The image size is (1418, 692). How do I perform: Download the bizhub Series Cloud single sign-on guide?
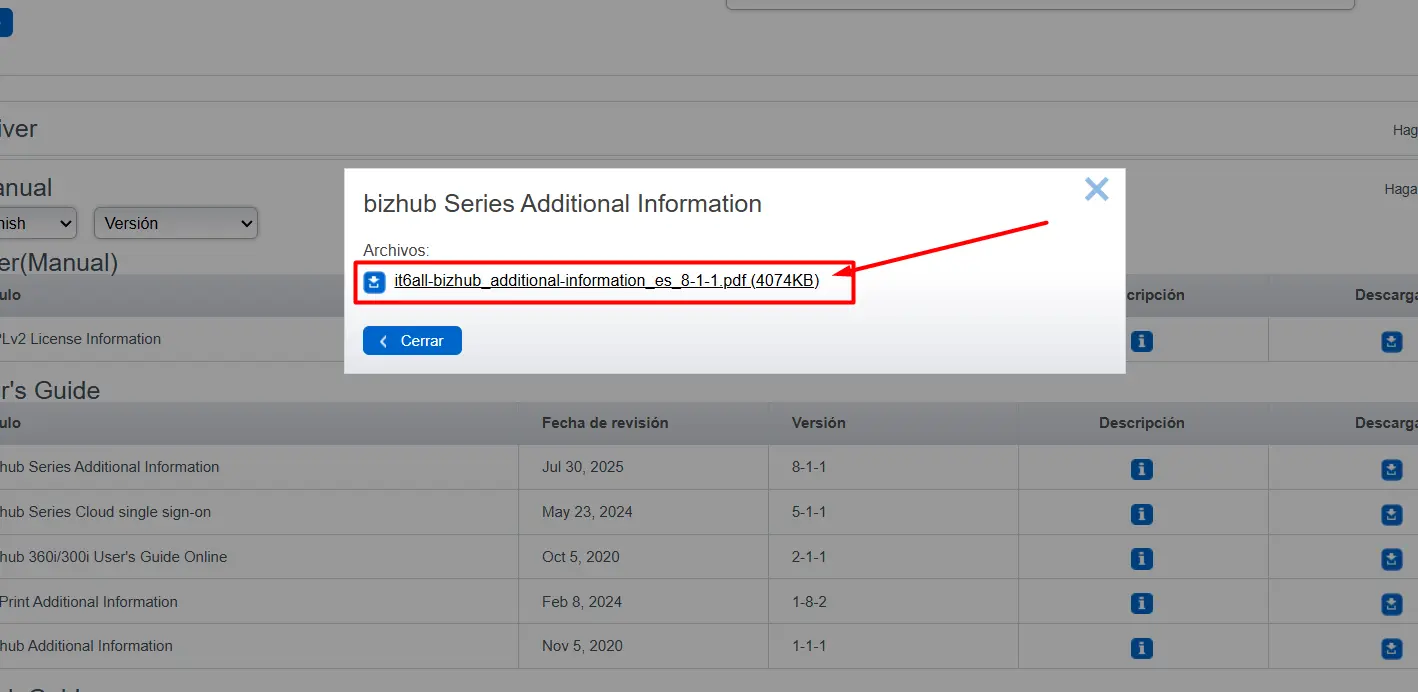coord(1391,514)
